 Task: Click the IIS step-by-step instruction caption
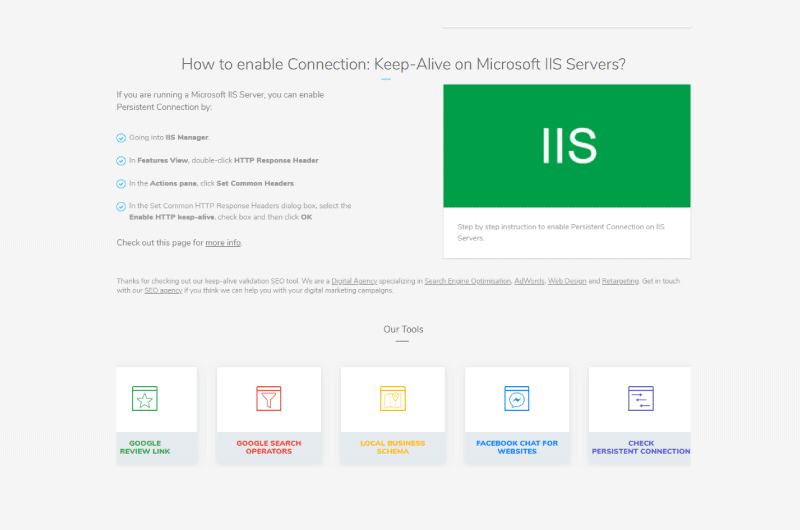click(x=561, y=232)
